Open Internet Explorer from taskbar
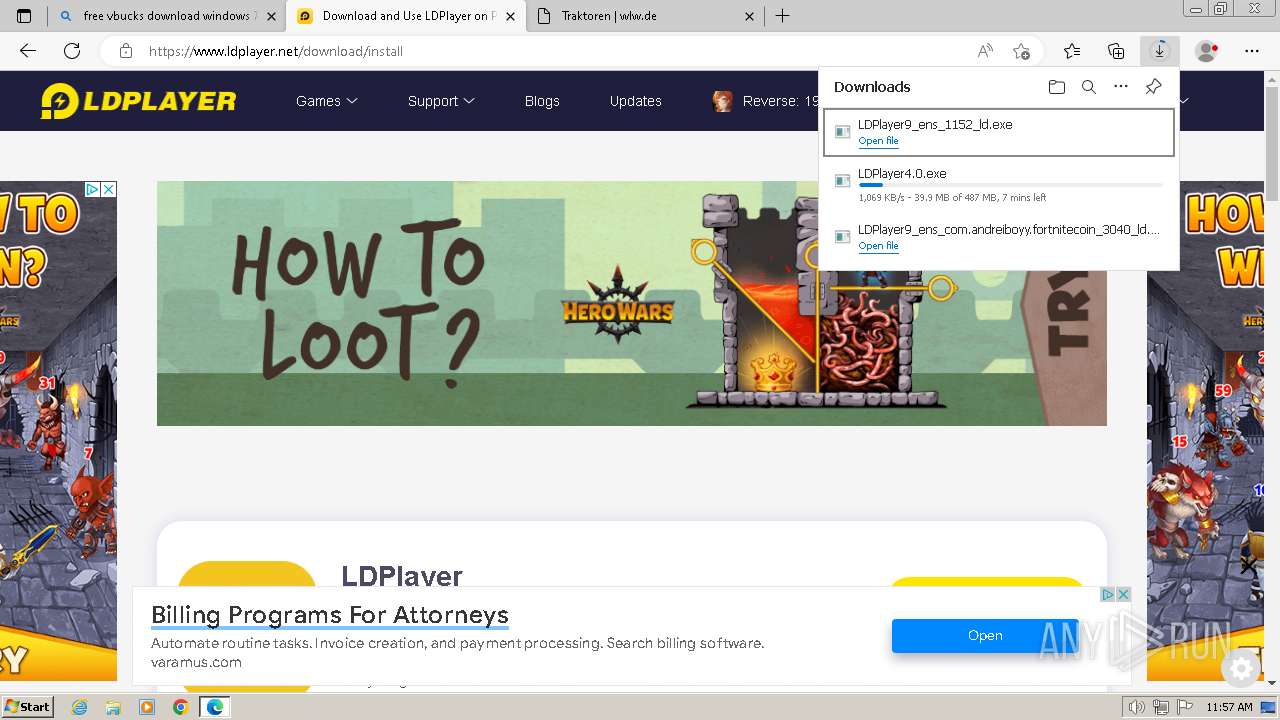Screen dimensions: 1280x720 pos(80,707)
